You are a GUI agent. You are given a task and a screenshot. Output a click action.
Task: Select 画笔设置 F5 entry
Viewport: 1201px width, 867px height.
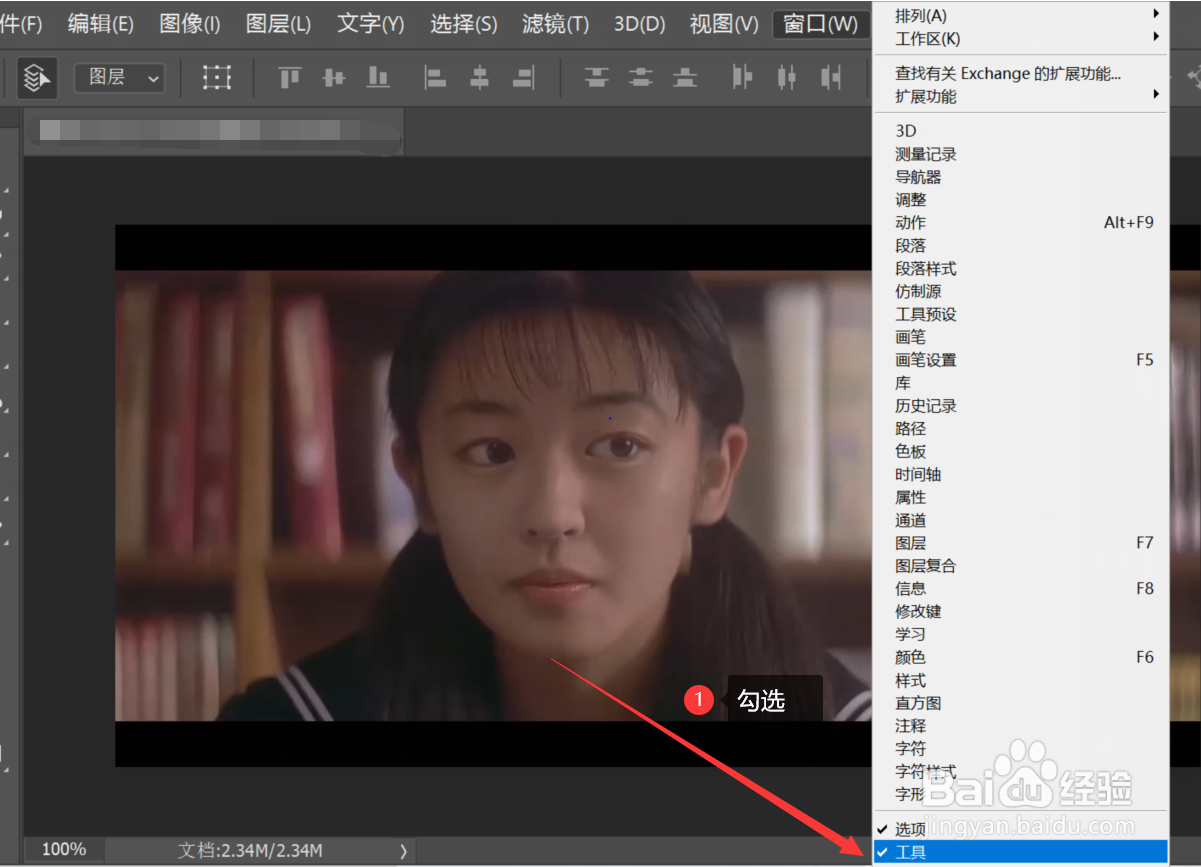click(1020, 360)
